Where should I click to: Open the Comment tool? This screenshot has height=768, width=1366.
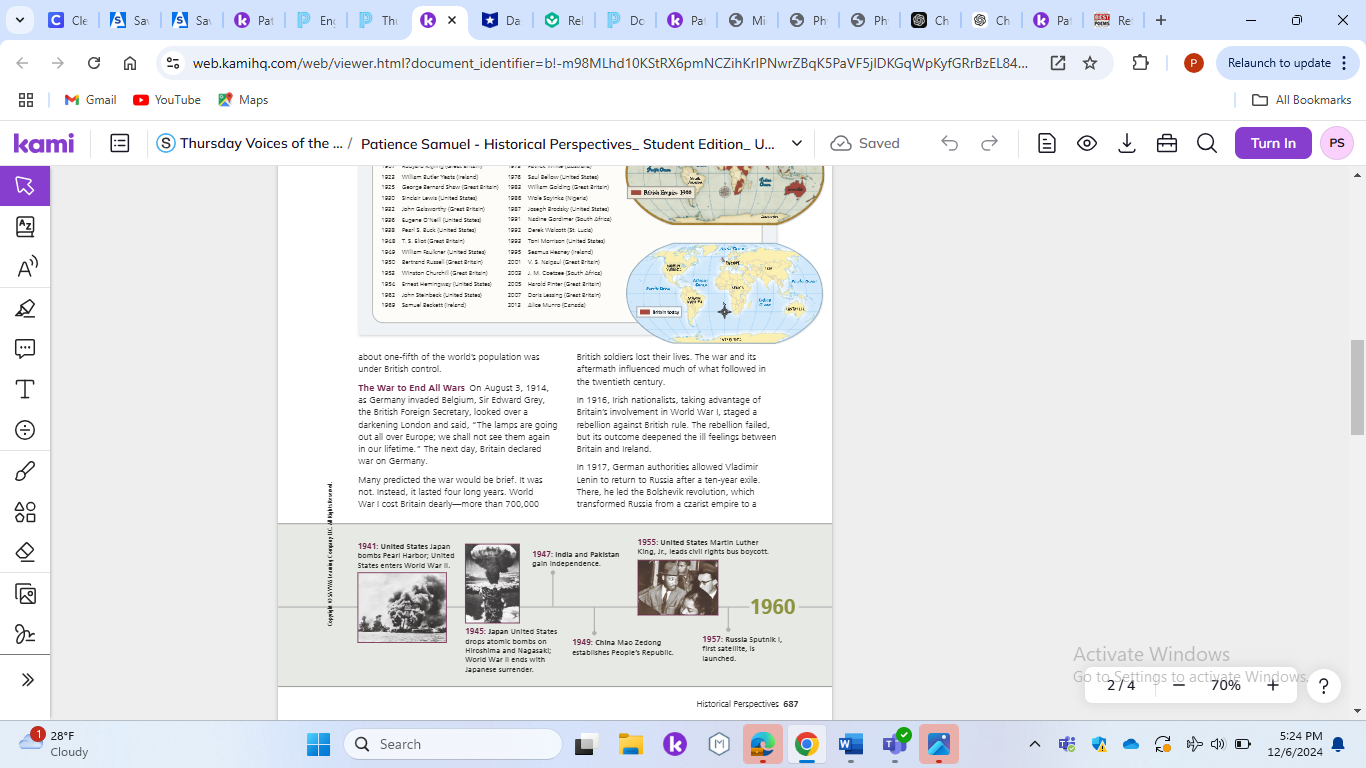25,348
